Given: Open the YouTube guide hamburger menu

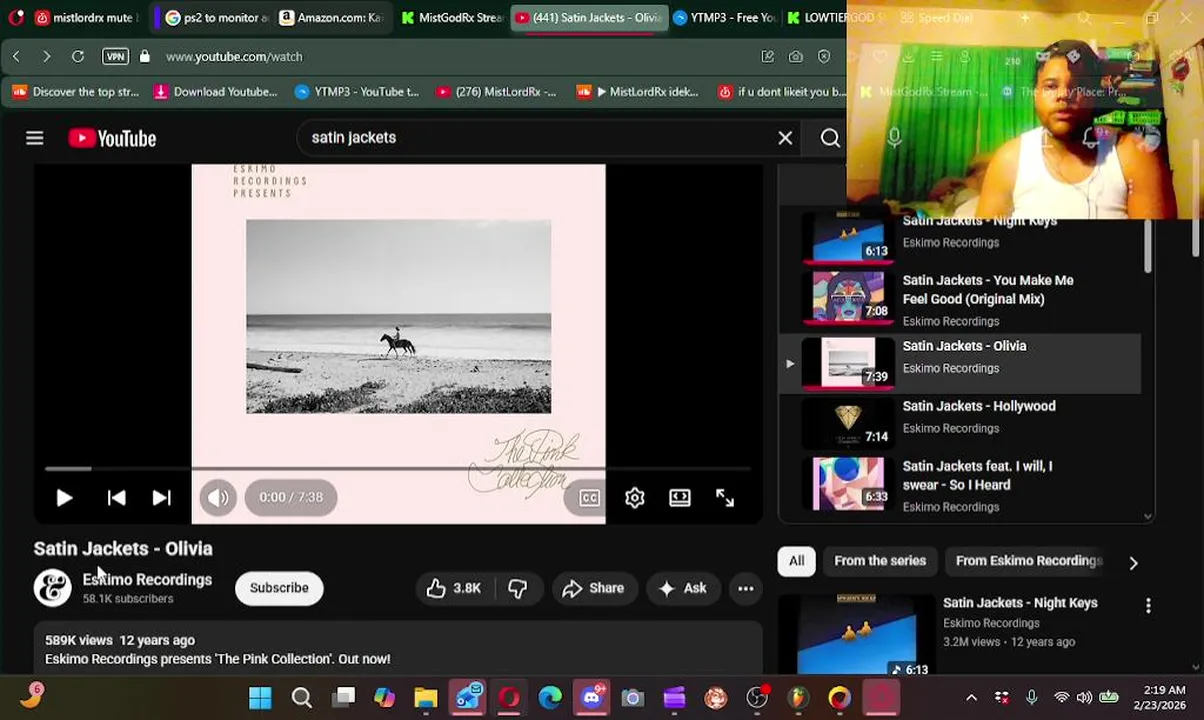Looking at the screenshot, I should (x=35, y=138).
